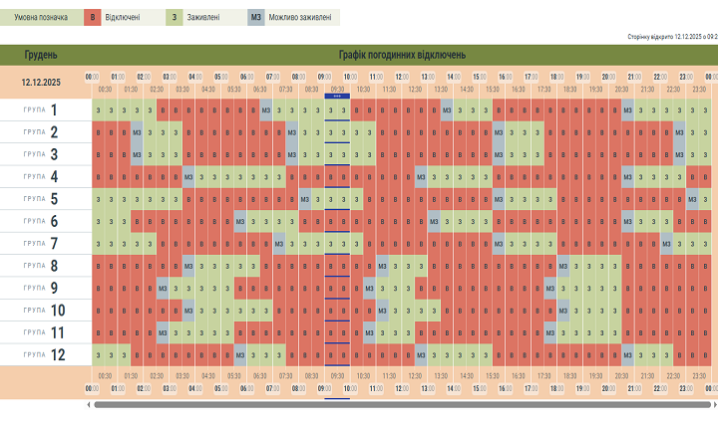Click the Можливо заживлені legend label
The image size is (718, 428).
point(299,17)
